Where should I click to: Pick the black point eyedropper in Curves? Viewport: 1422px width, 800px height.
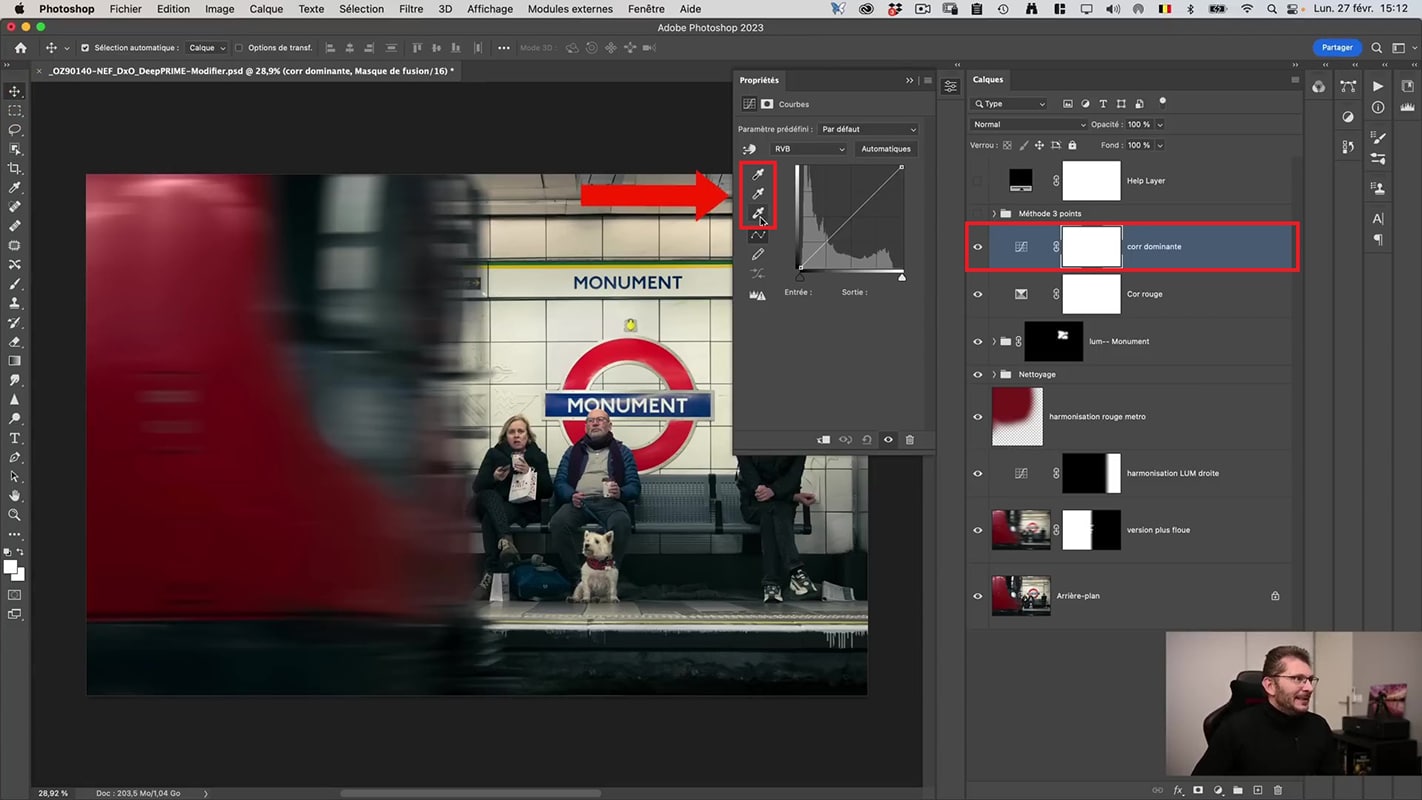pyautogui.click(x=758, y=174)
